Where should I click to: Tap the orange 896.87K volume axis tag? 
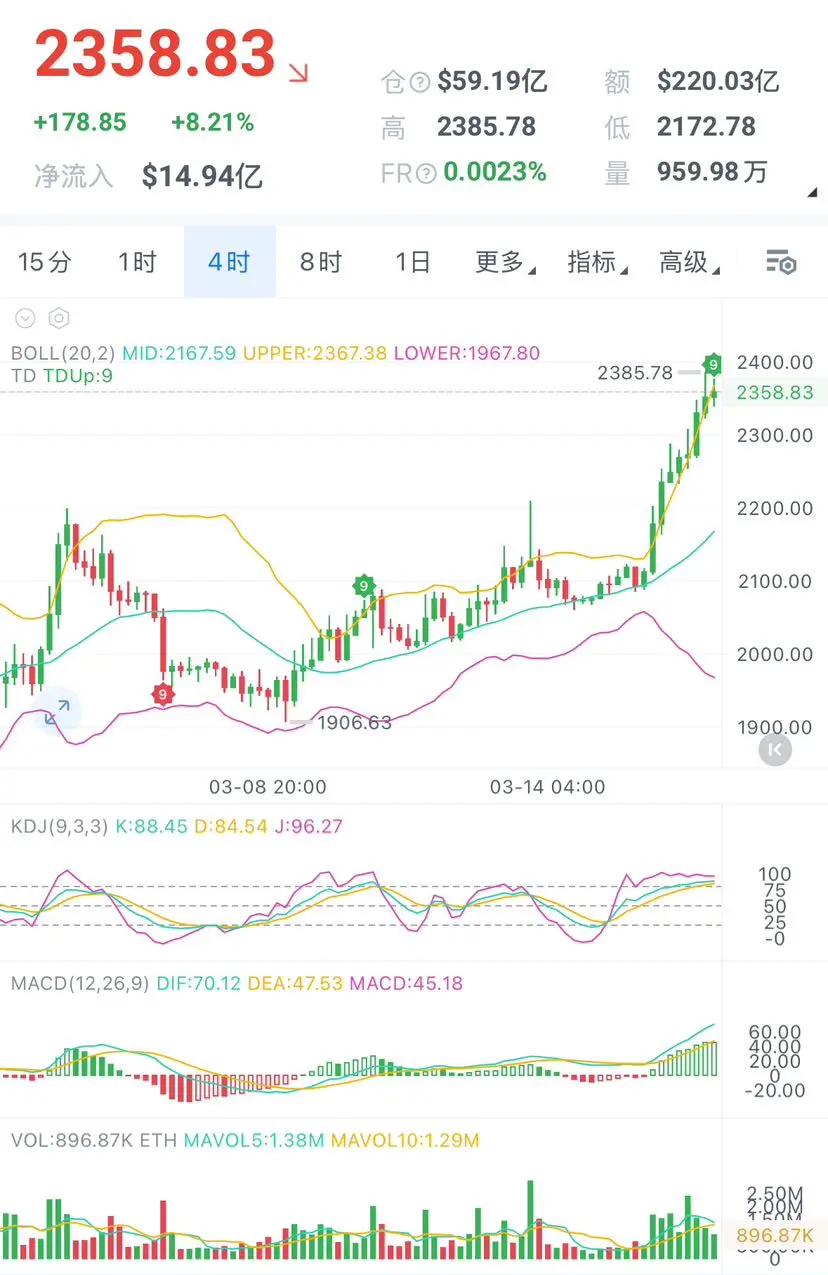tap(775, 1235)
